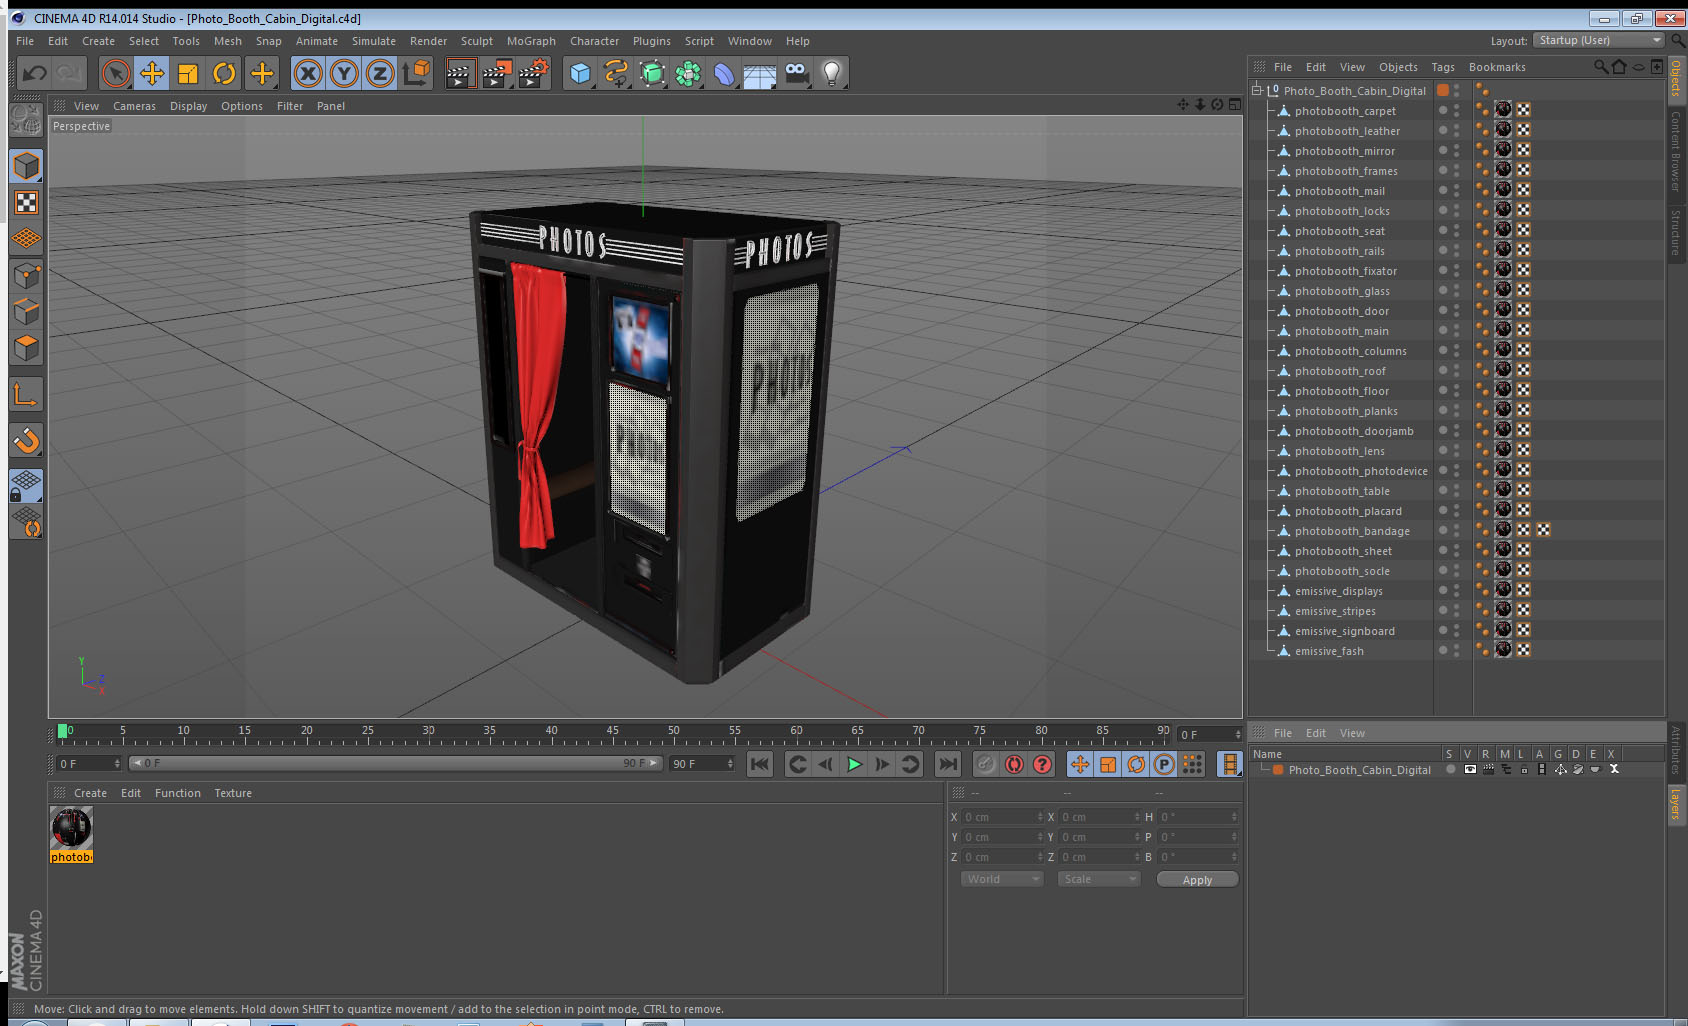1688x1026 pixels.
Task: Switch to Edges mode
Action: click(26, 311)
